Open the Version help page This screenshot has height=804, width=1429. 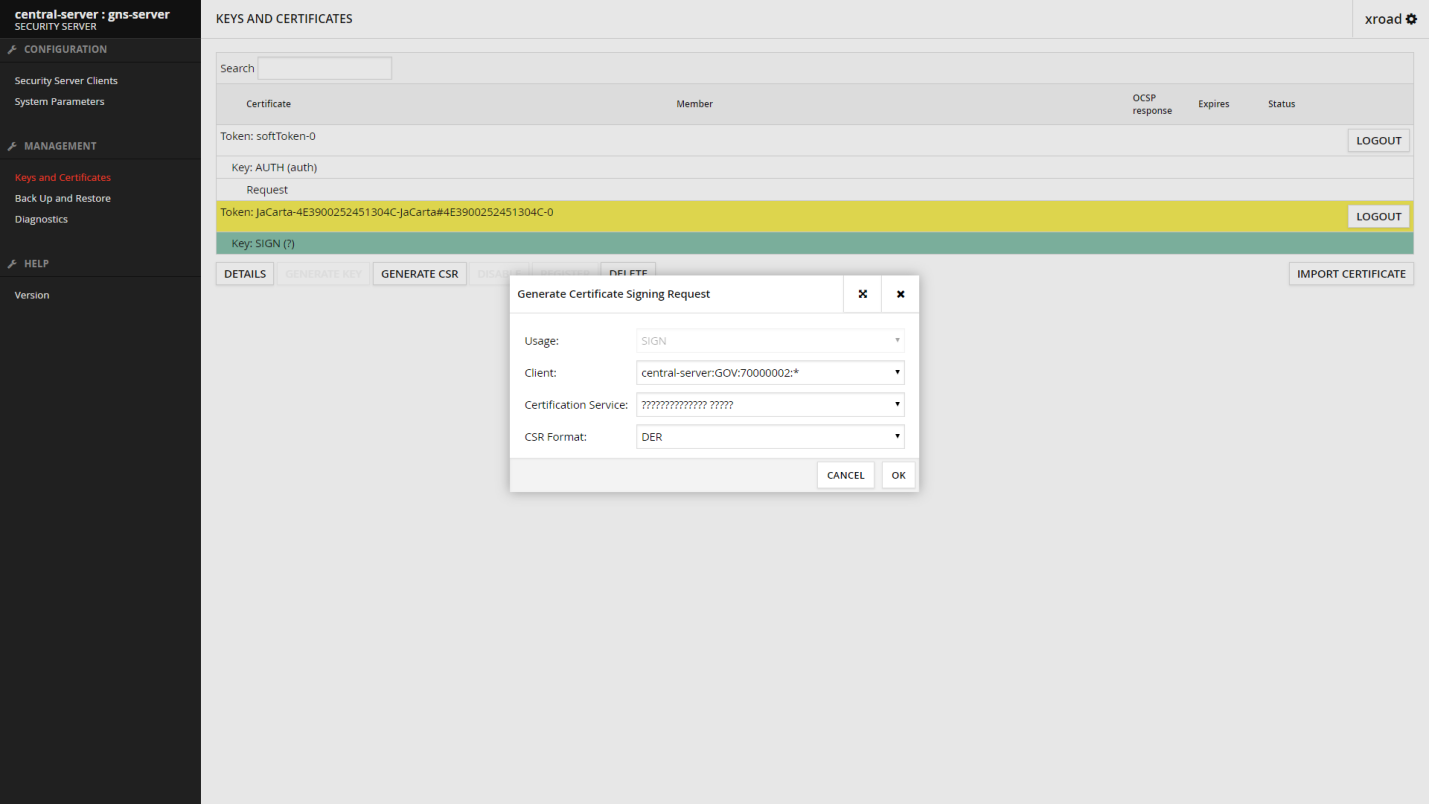[x=32, y=296]
